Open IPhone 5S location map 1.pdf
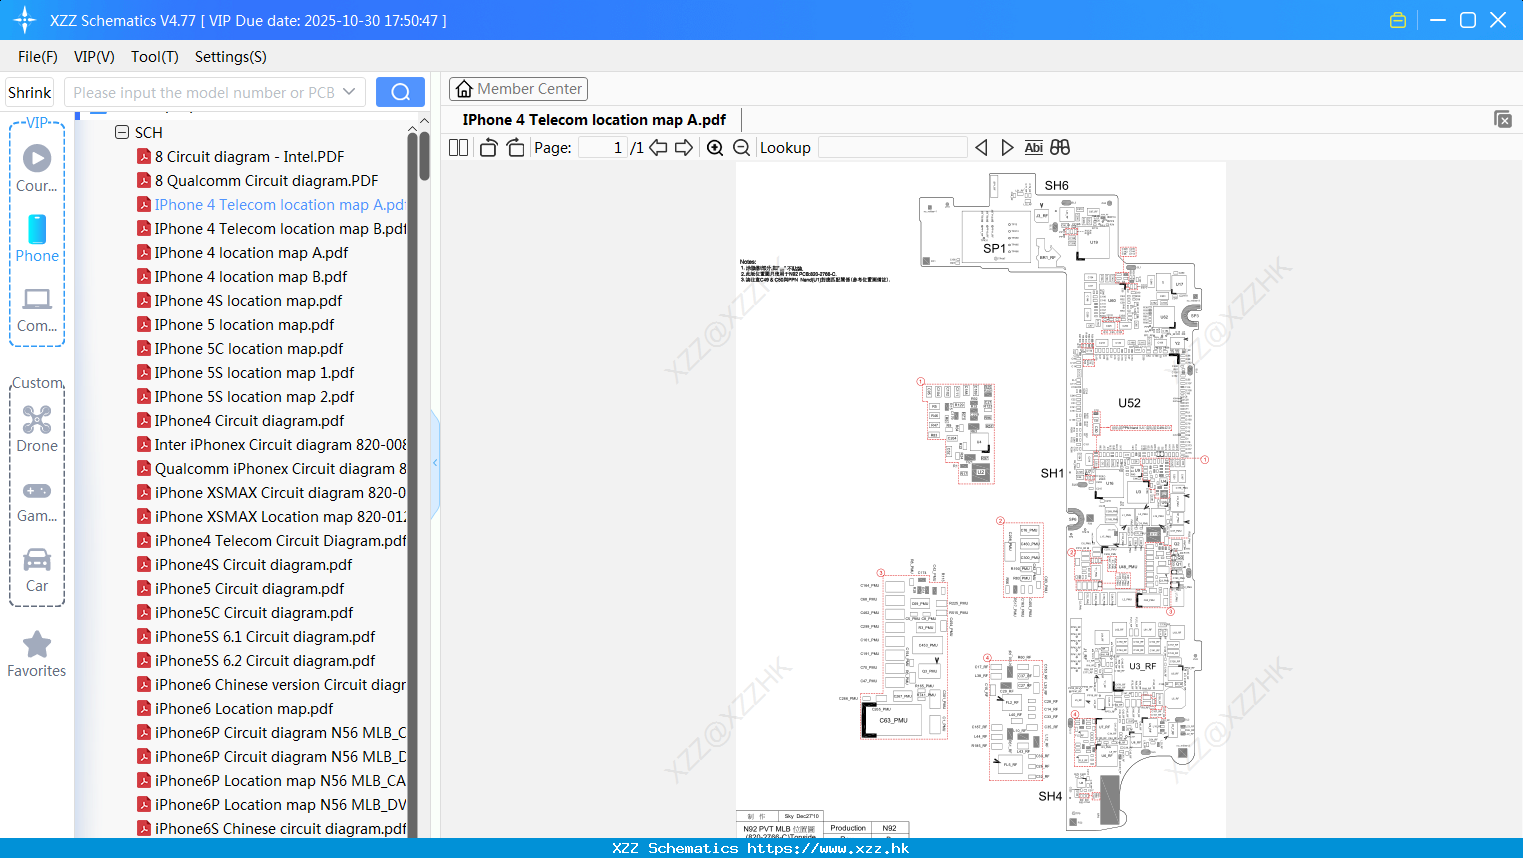 click(x=254, y=373)
